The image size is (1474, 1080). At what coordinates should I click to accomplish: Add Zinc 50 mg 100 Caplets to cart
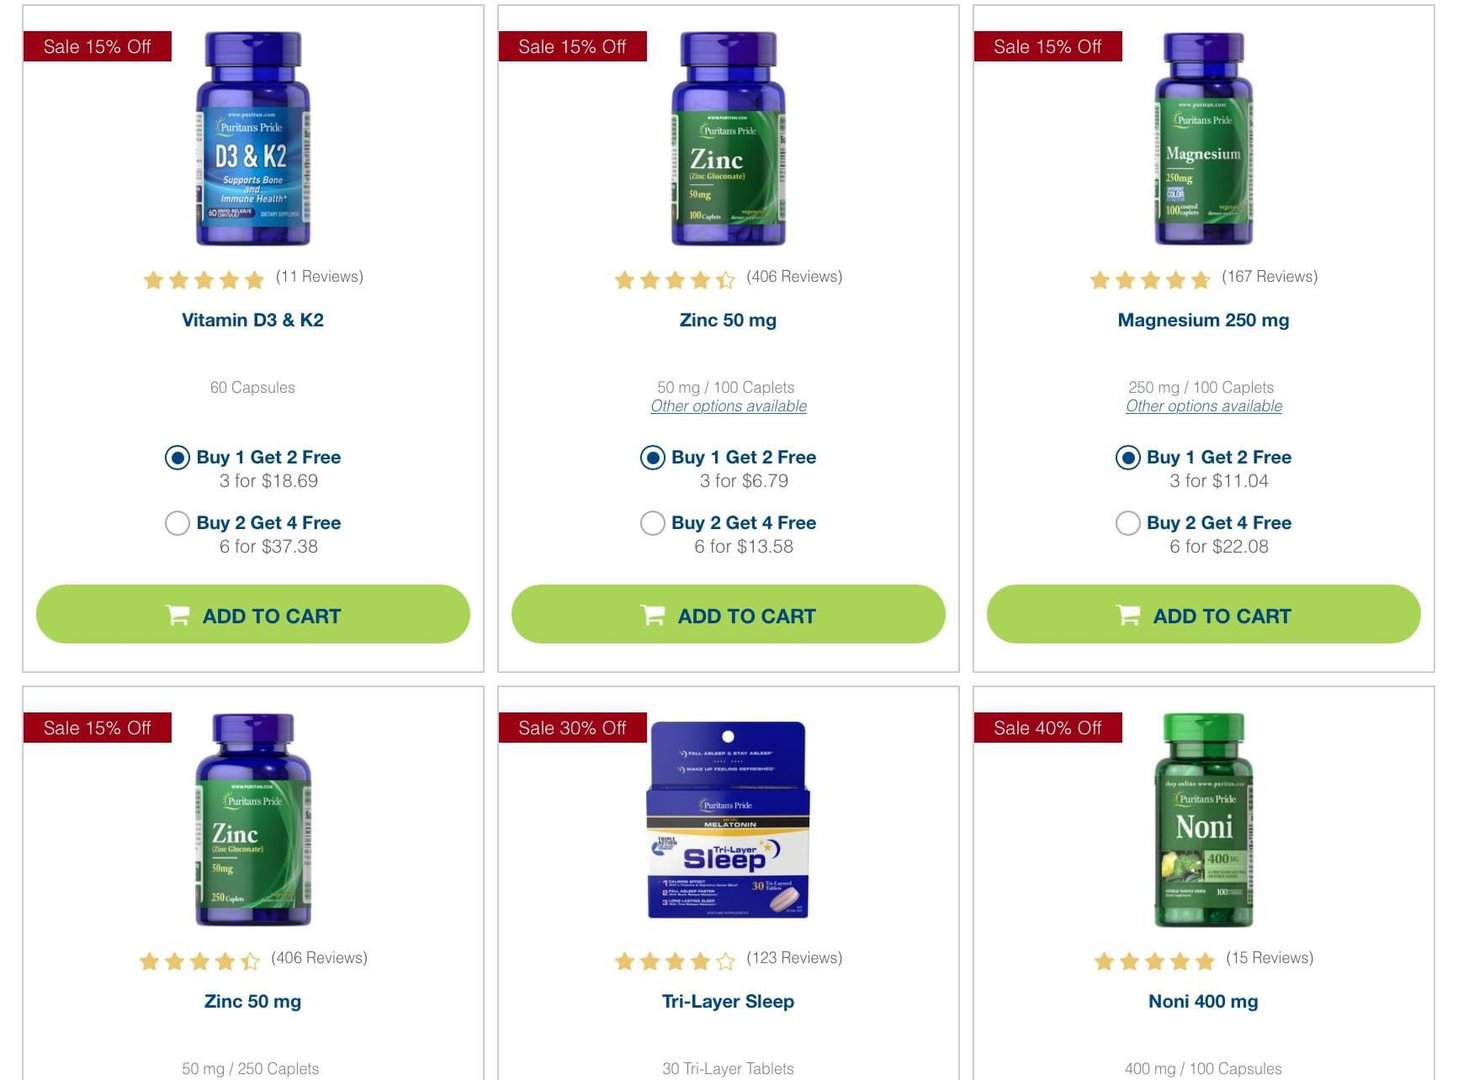(x=728, y=614)
